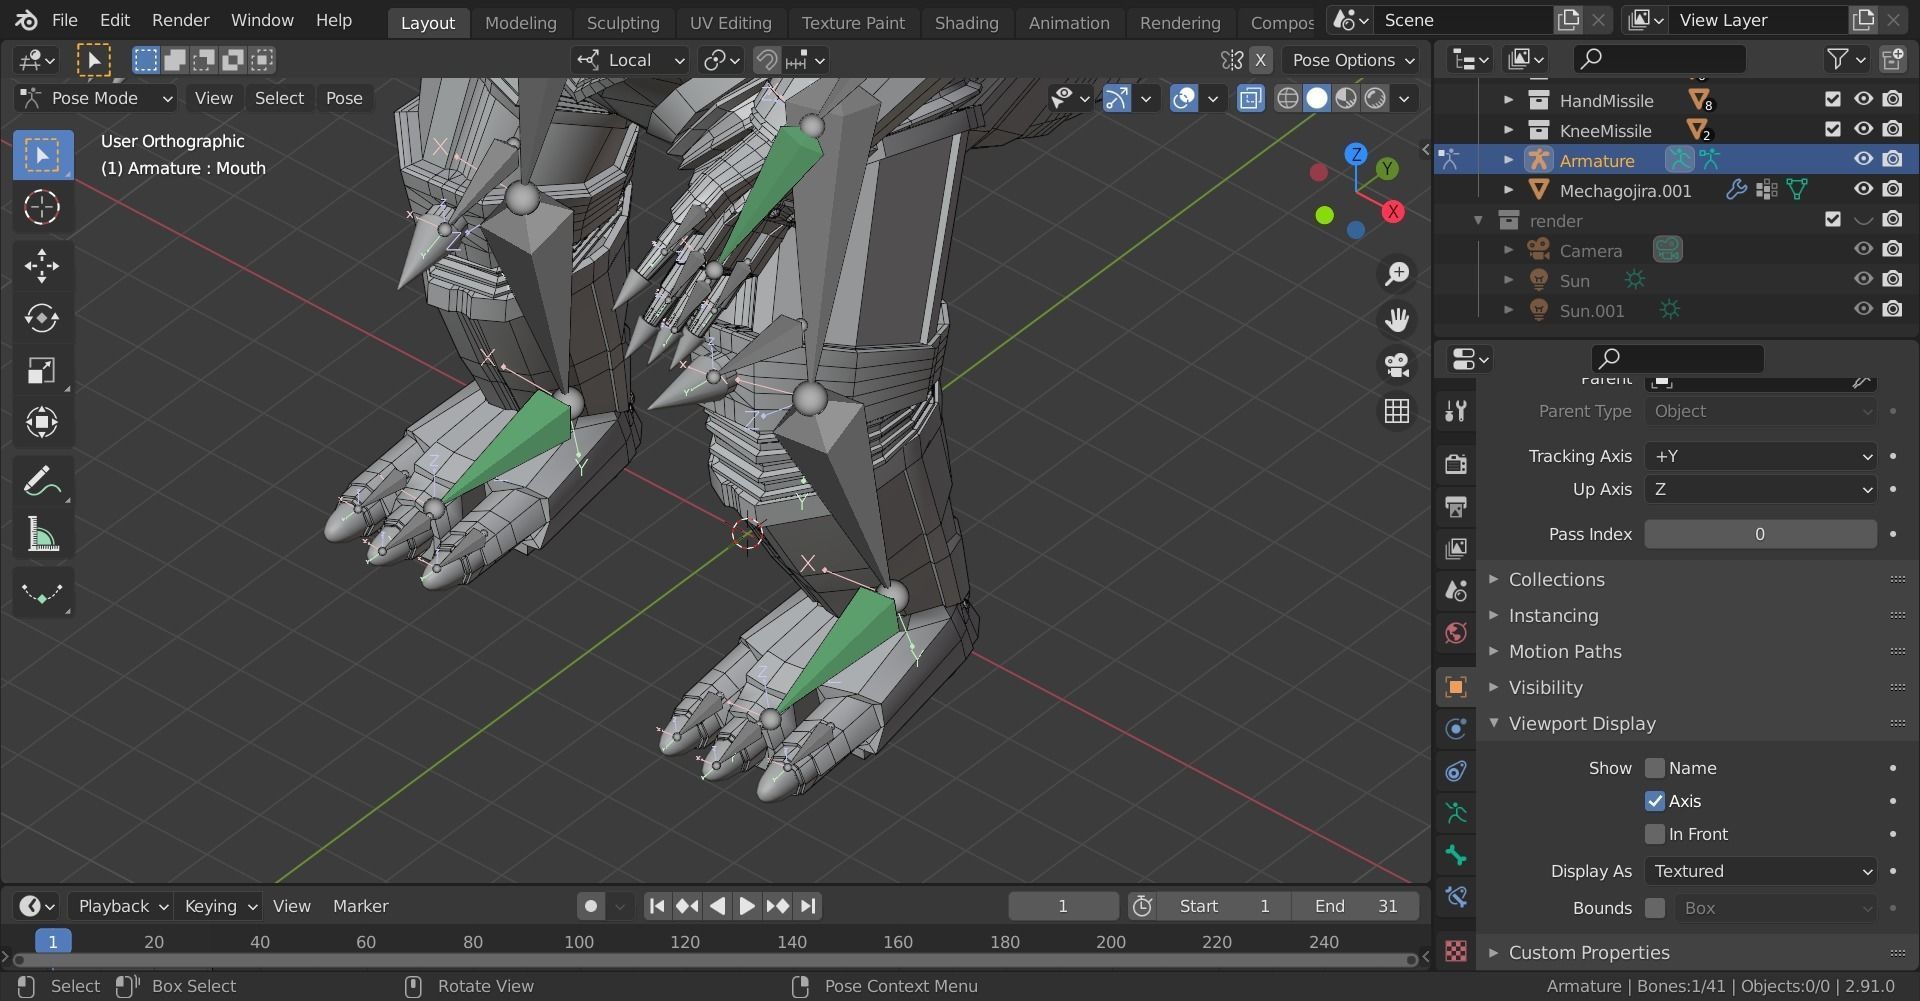This screenshot has width=1920, height=1001.
Task: Click the pan view hand icon
Action: tap(1397, 320)
